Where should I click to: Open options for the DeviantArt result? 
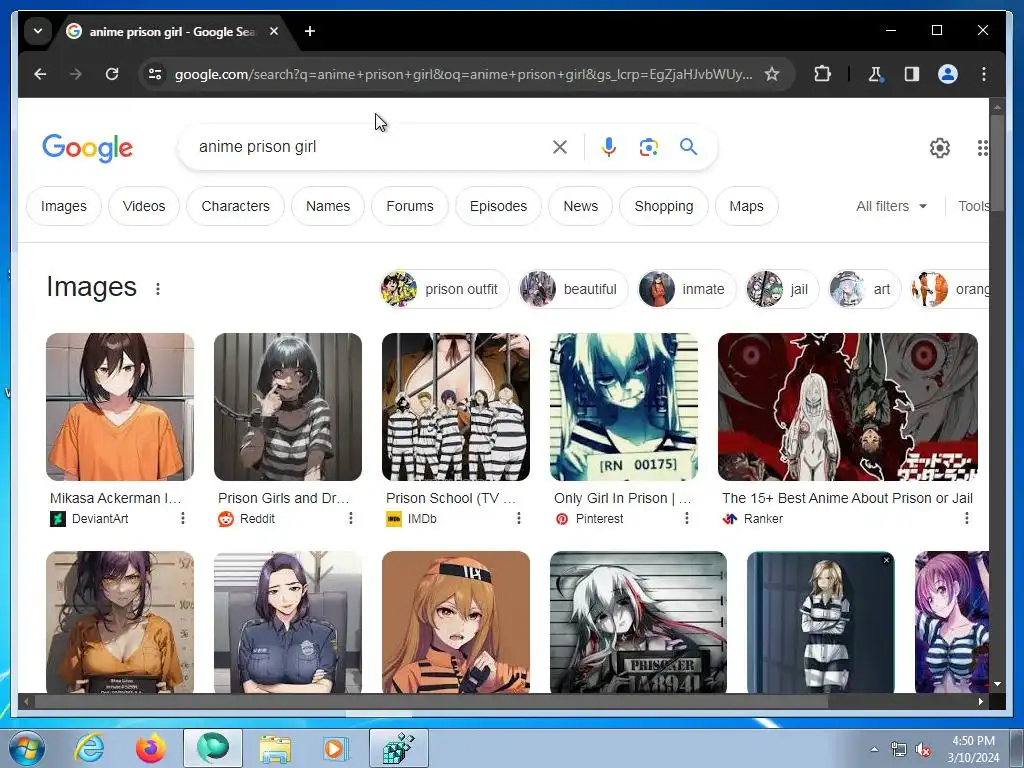pos(183,519)
